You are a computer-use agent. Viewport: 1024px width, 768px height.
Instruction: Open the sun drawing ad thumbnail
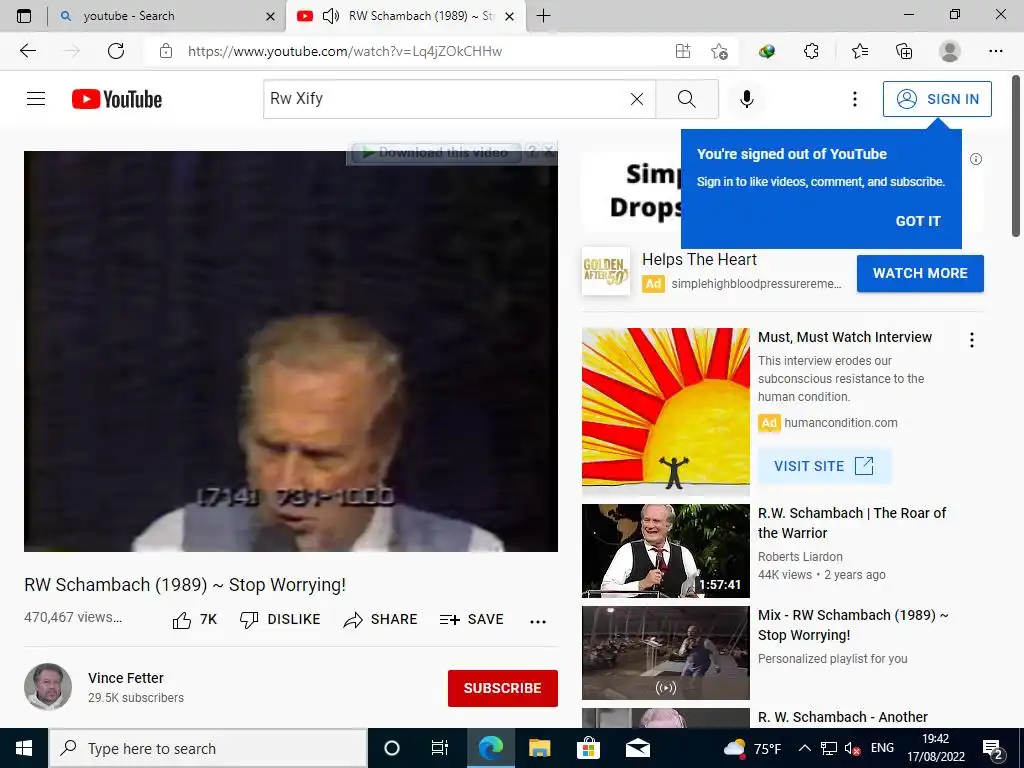coord(665,411)
